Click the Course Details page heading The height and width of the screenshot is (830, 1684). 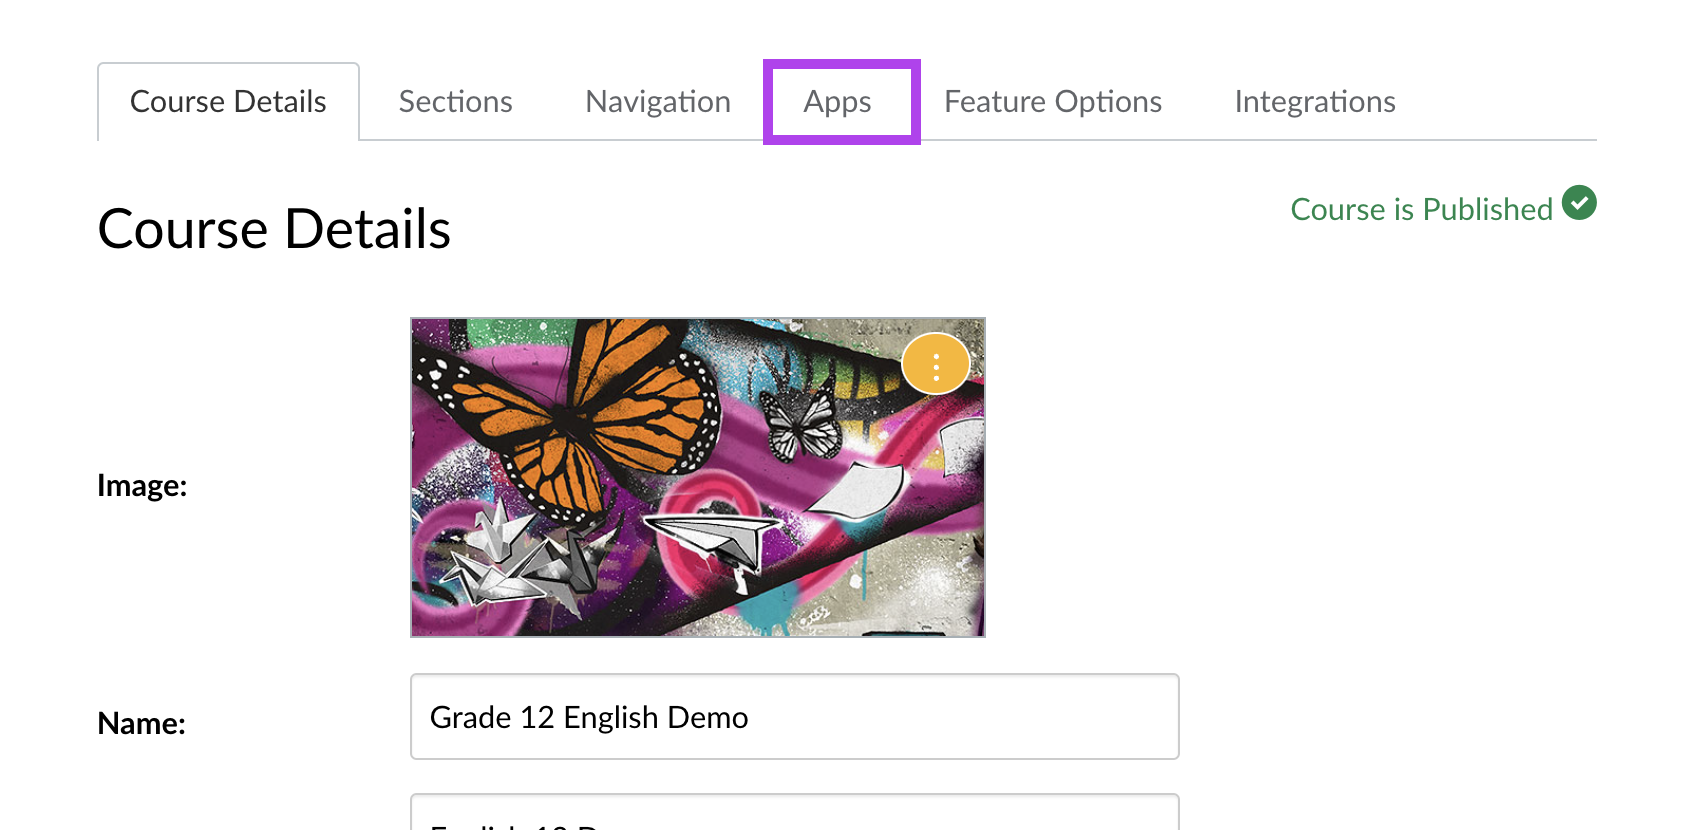pyautogui.click(x=274, y=229)
